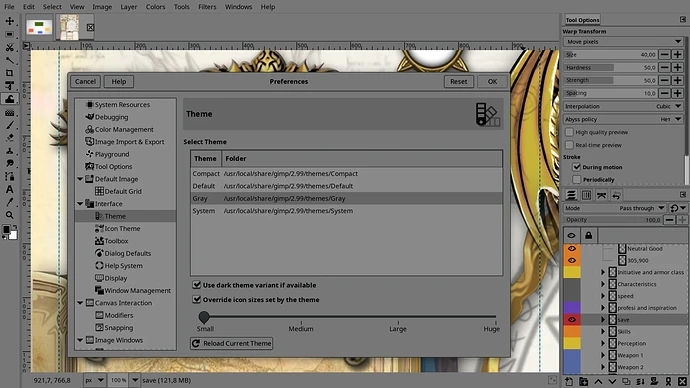Select the Eraser tool
Screen dimensions: 690x388
[x=9, y=138]
